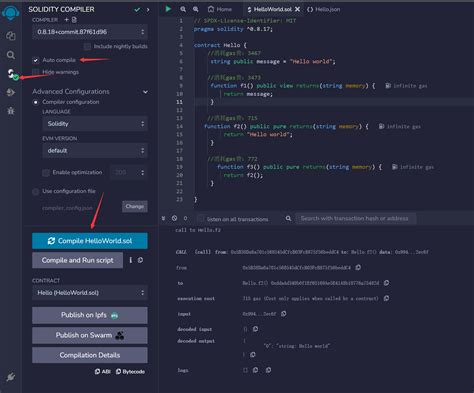The image size is (474, 393).
Task: Click 'infinite gas' hint beside function f3
Action: (413, 167)
